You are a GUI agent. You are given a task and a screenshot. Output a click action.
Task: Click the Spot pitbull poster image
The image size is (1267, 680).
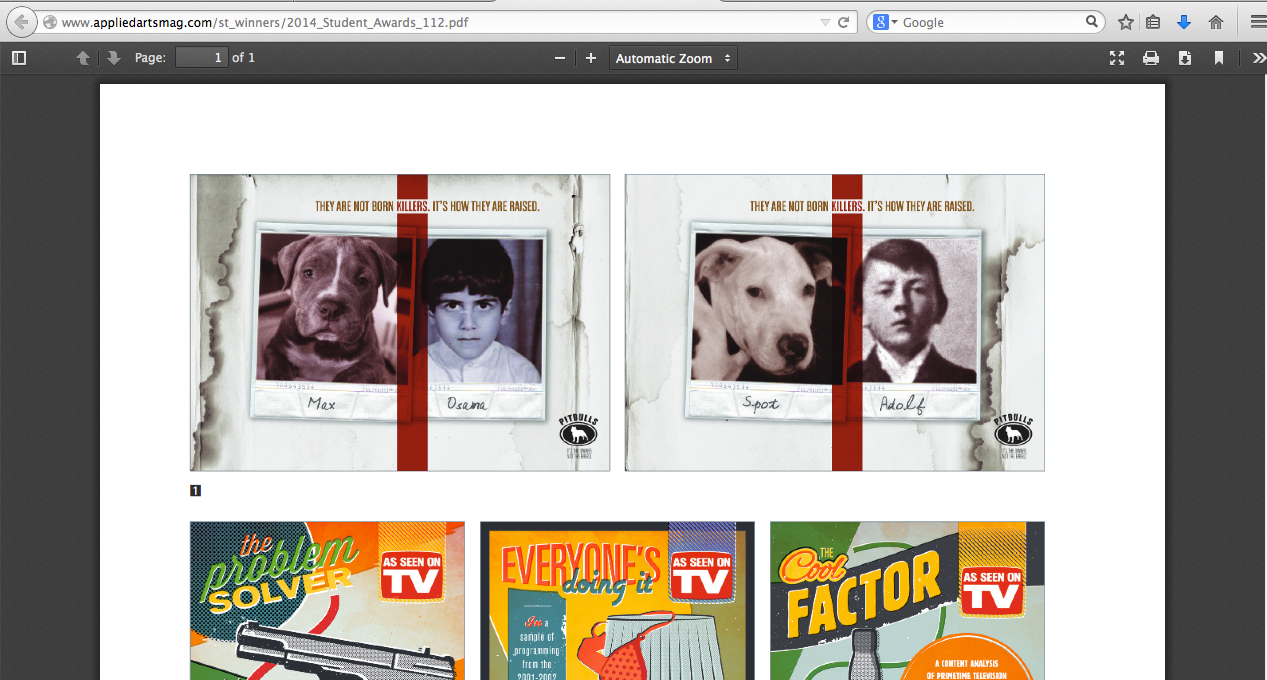tap(835, 323)
